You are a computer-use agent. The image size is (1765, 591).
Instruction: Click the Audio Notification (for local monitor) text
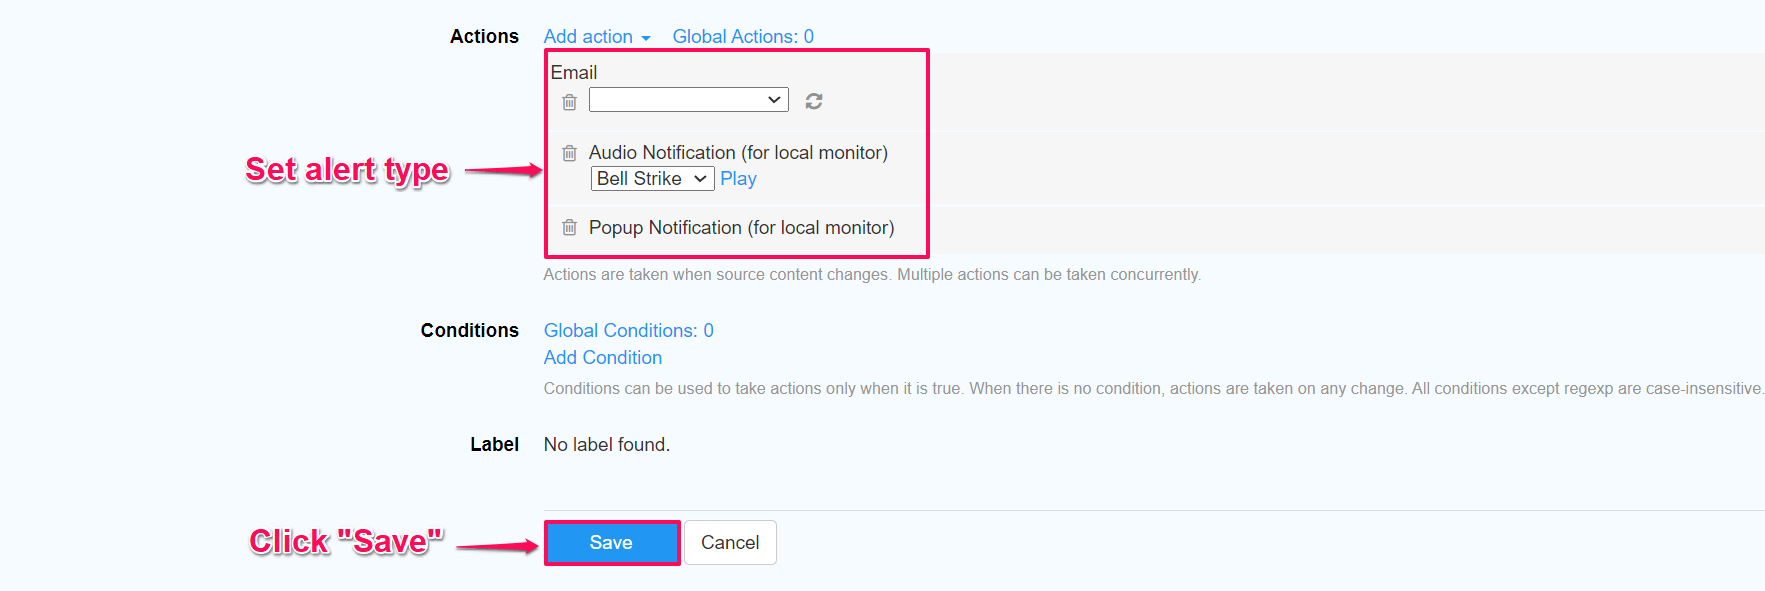[x=738, y=153]
